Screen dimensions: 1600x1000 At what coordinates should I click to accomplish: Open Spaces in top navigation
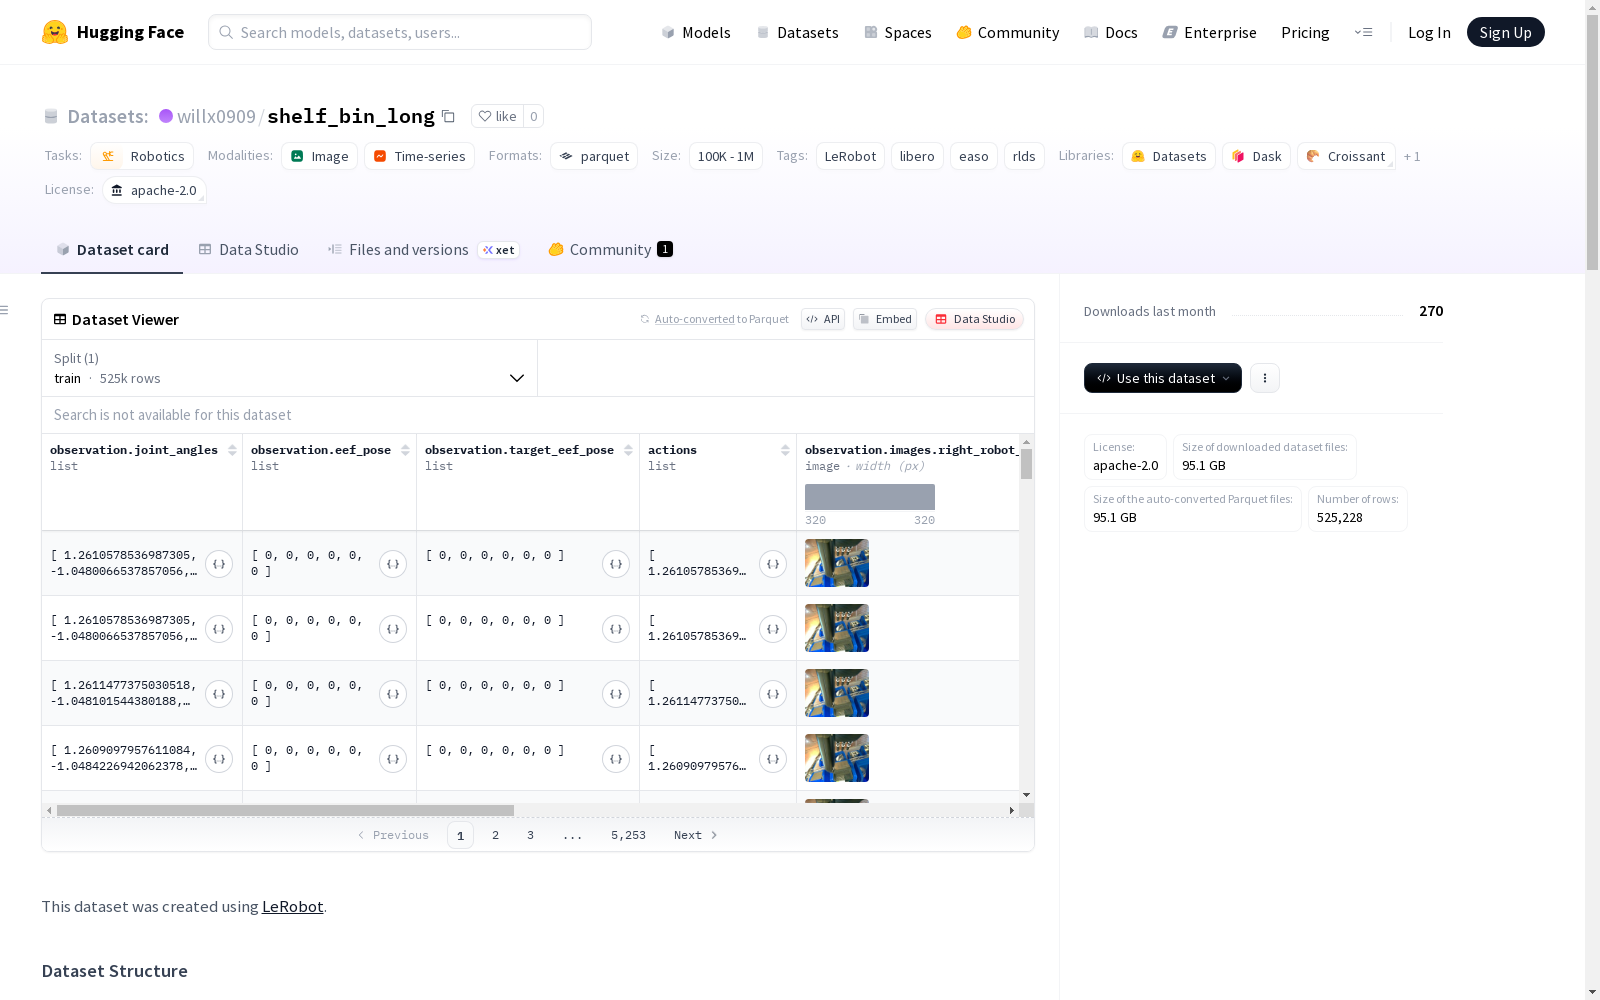[x=897, y=32]
